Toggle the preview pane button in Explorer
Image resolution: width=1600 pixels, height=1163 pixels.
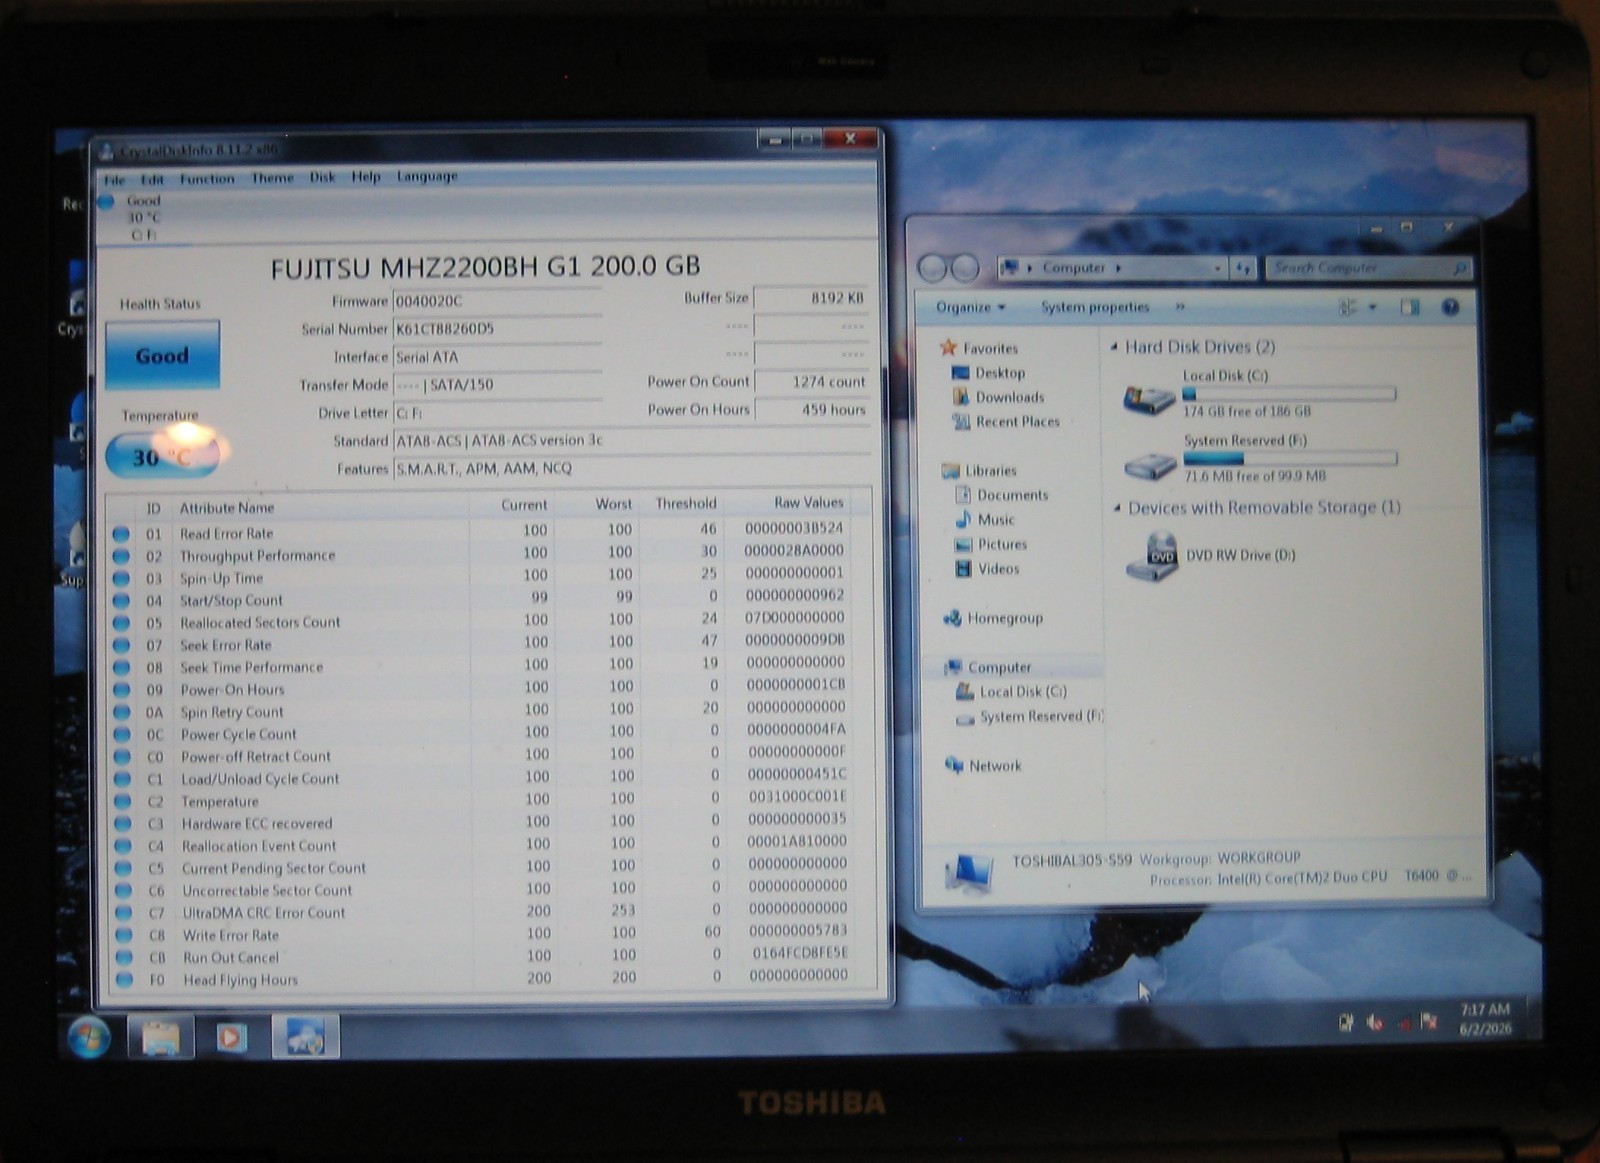pyautogui.click(x=1410, y=308)
